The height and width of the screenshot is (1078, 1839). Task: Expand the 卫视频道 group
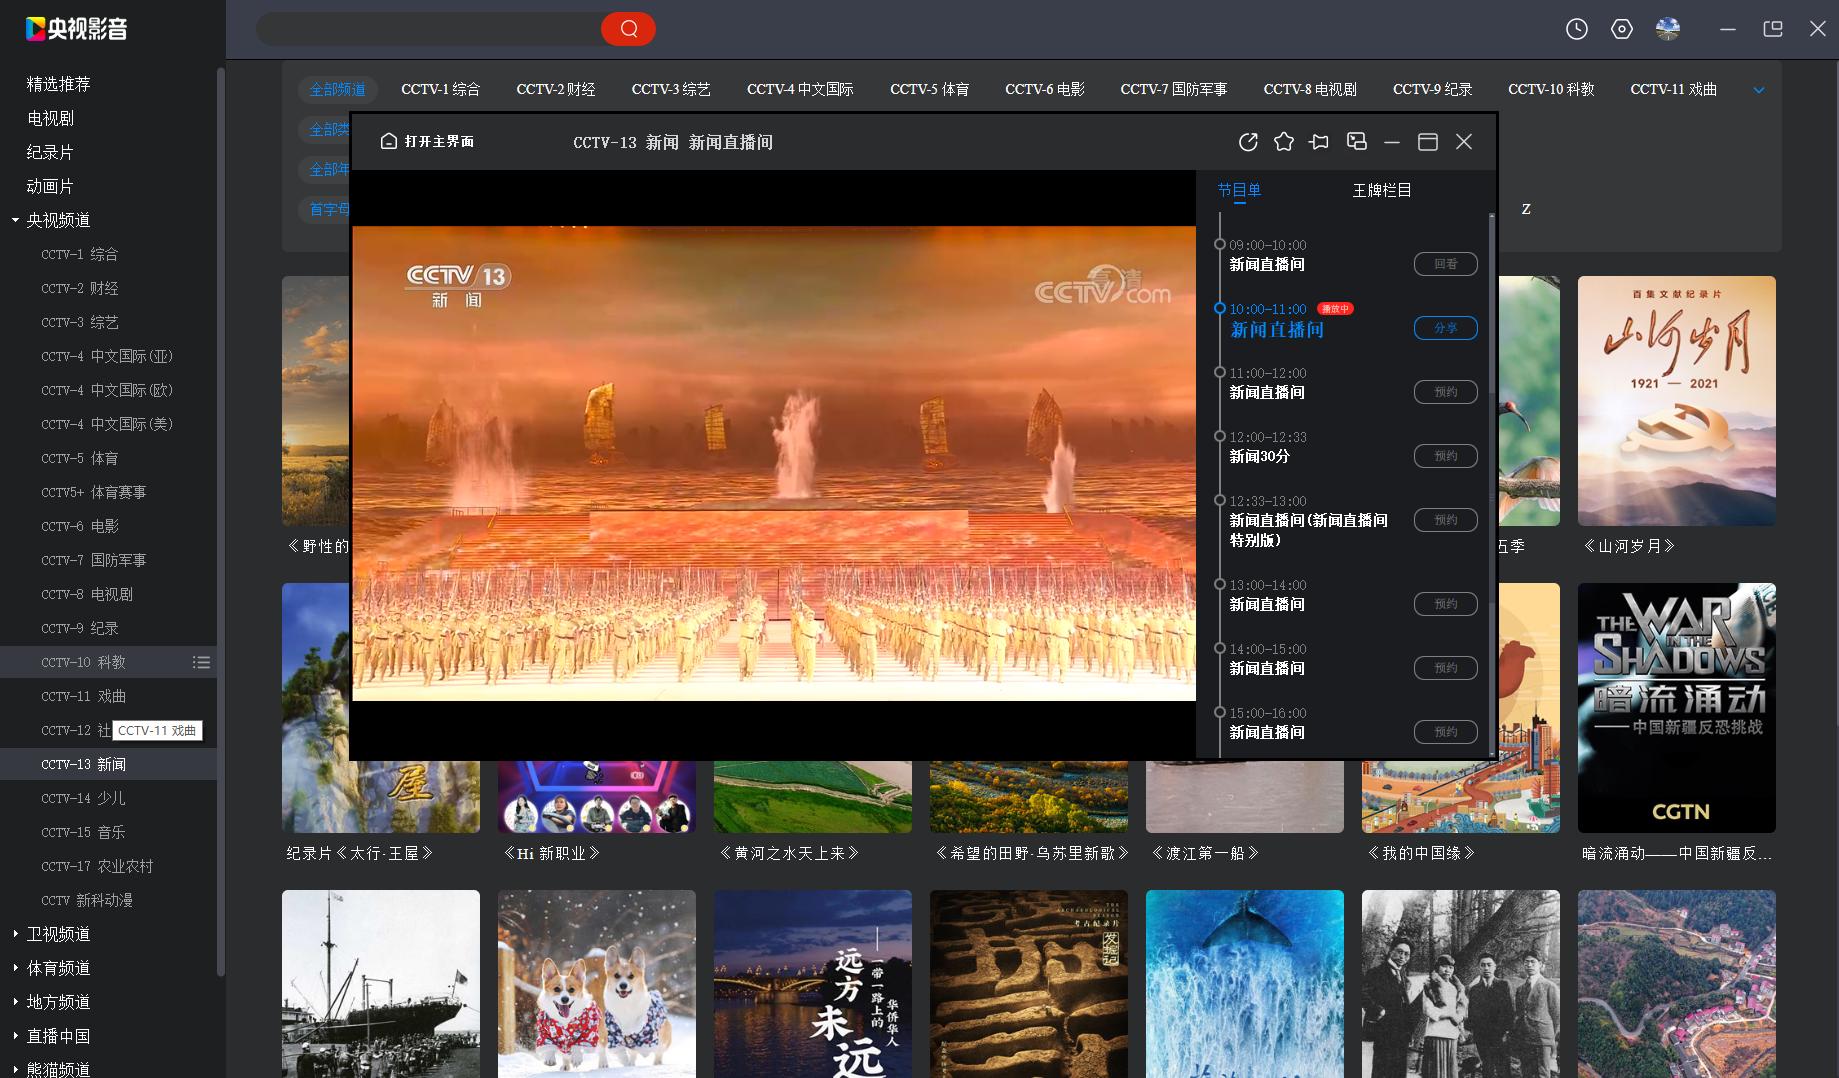15,934
